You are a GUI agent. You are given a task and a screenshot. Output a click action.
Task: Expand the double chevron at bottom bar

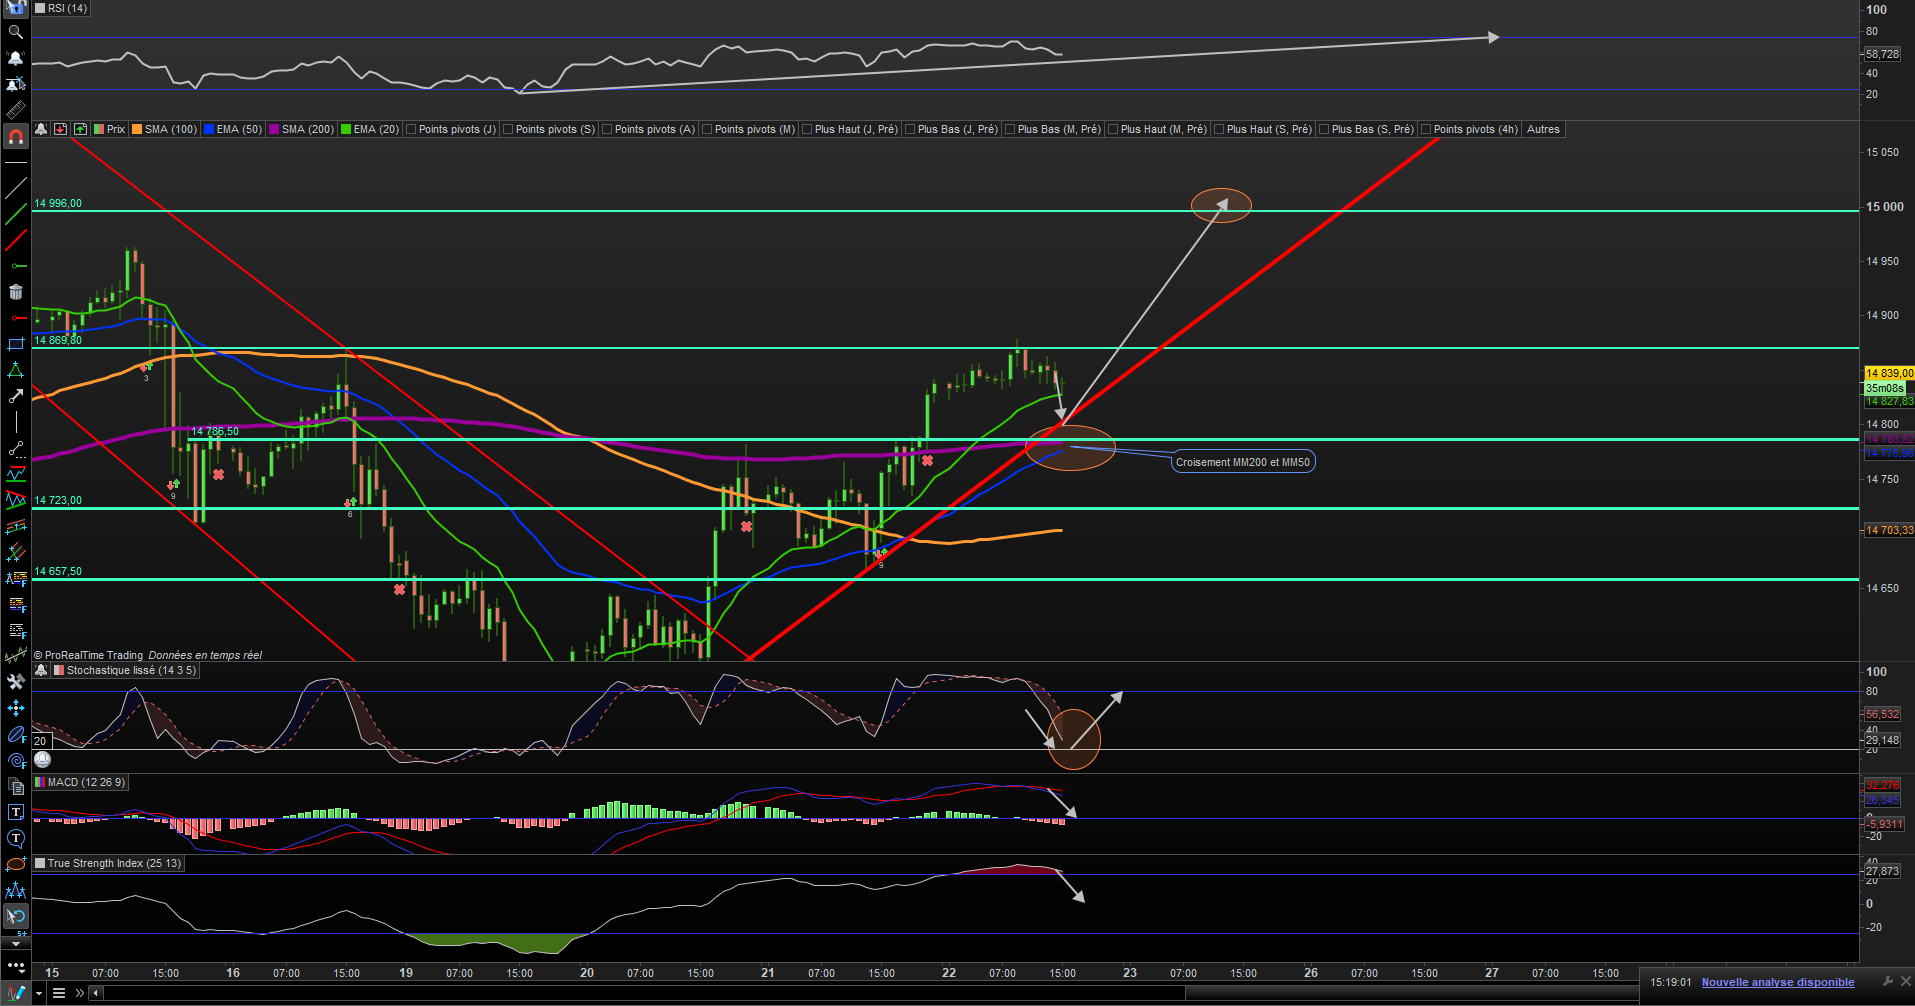(x=79, y=993)
